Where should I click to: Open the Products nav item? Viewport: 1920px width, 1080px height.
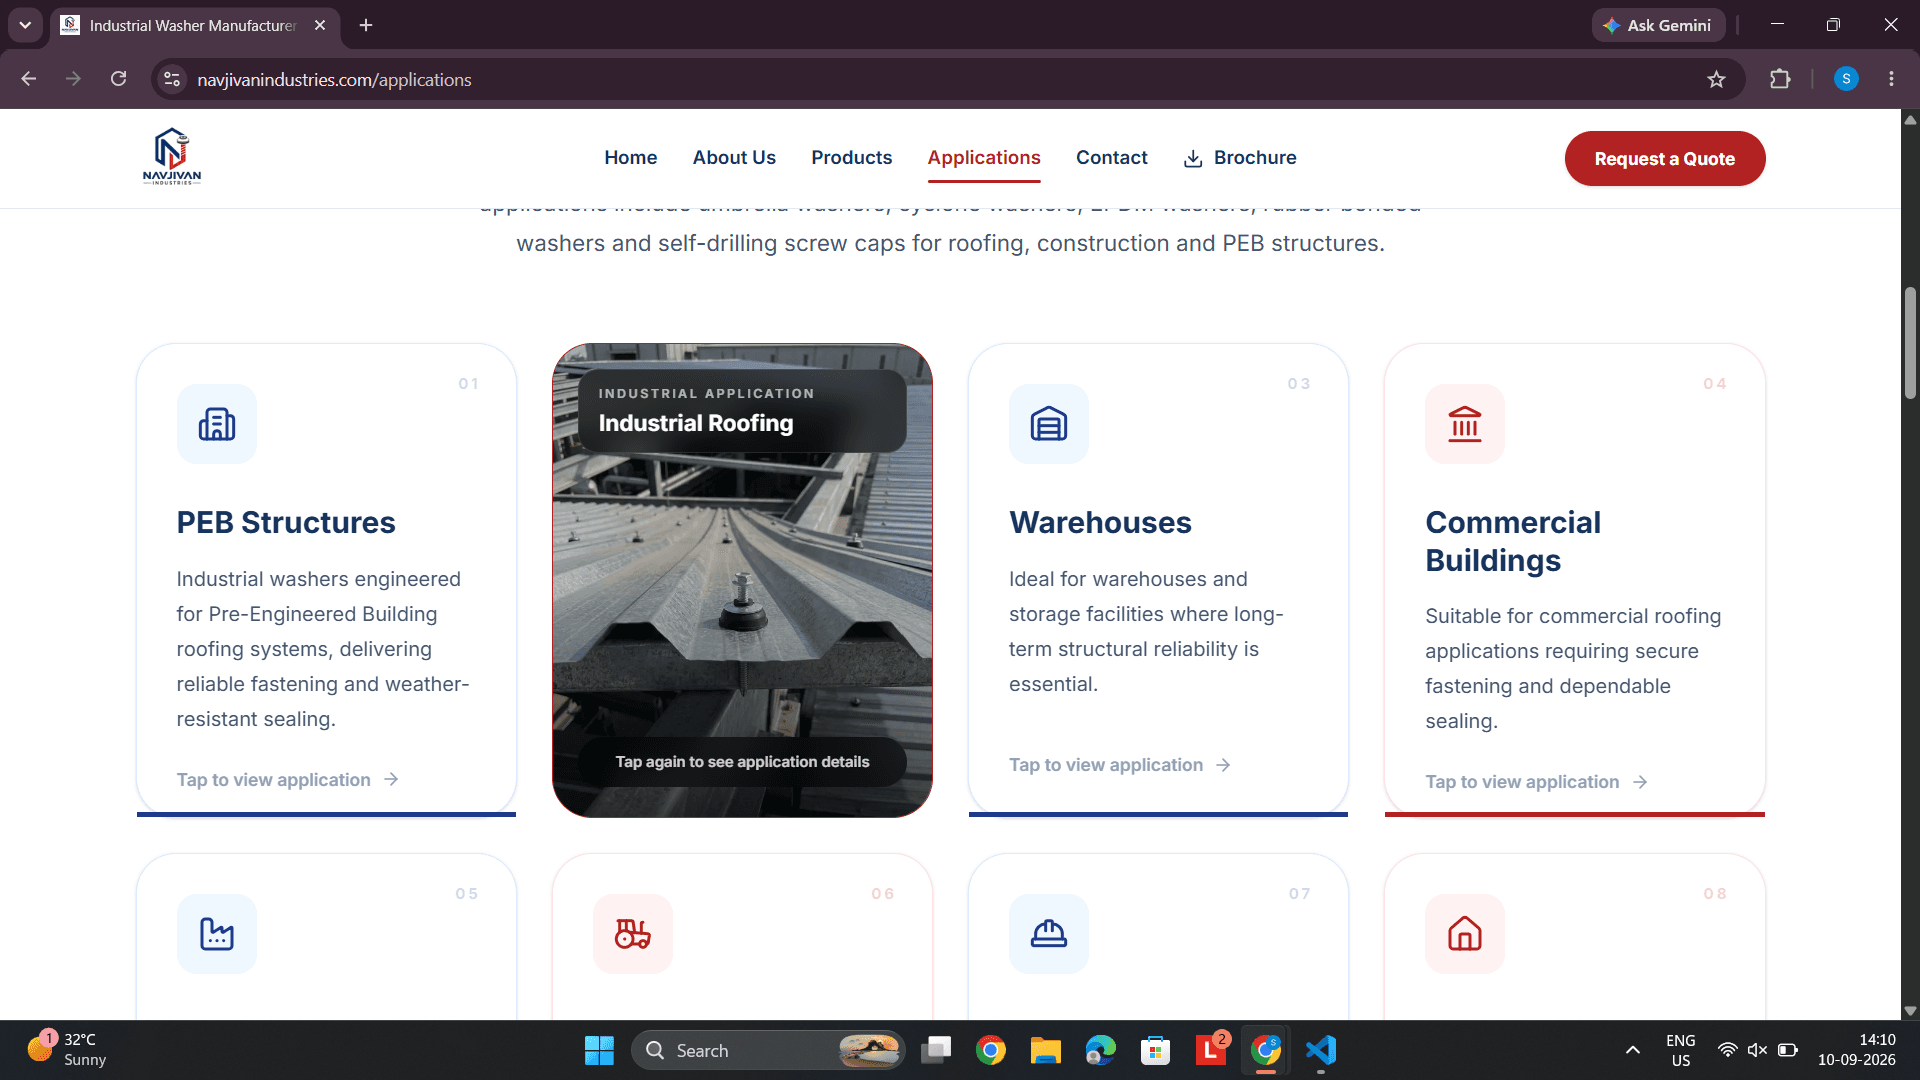coord(851,158)
